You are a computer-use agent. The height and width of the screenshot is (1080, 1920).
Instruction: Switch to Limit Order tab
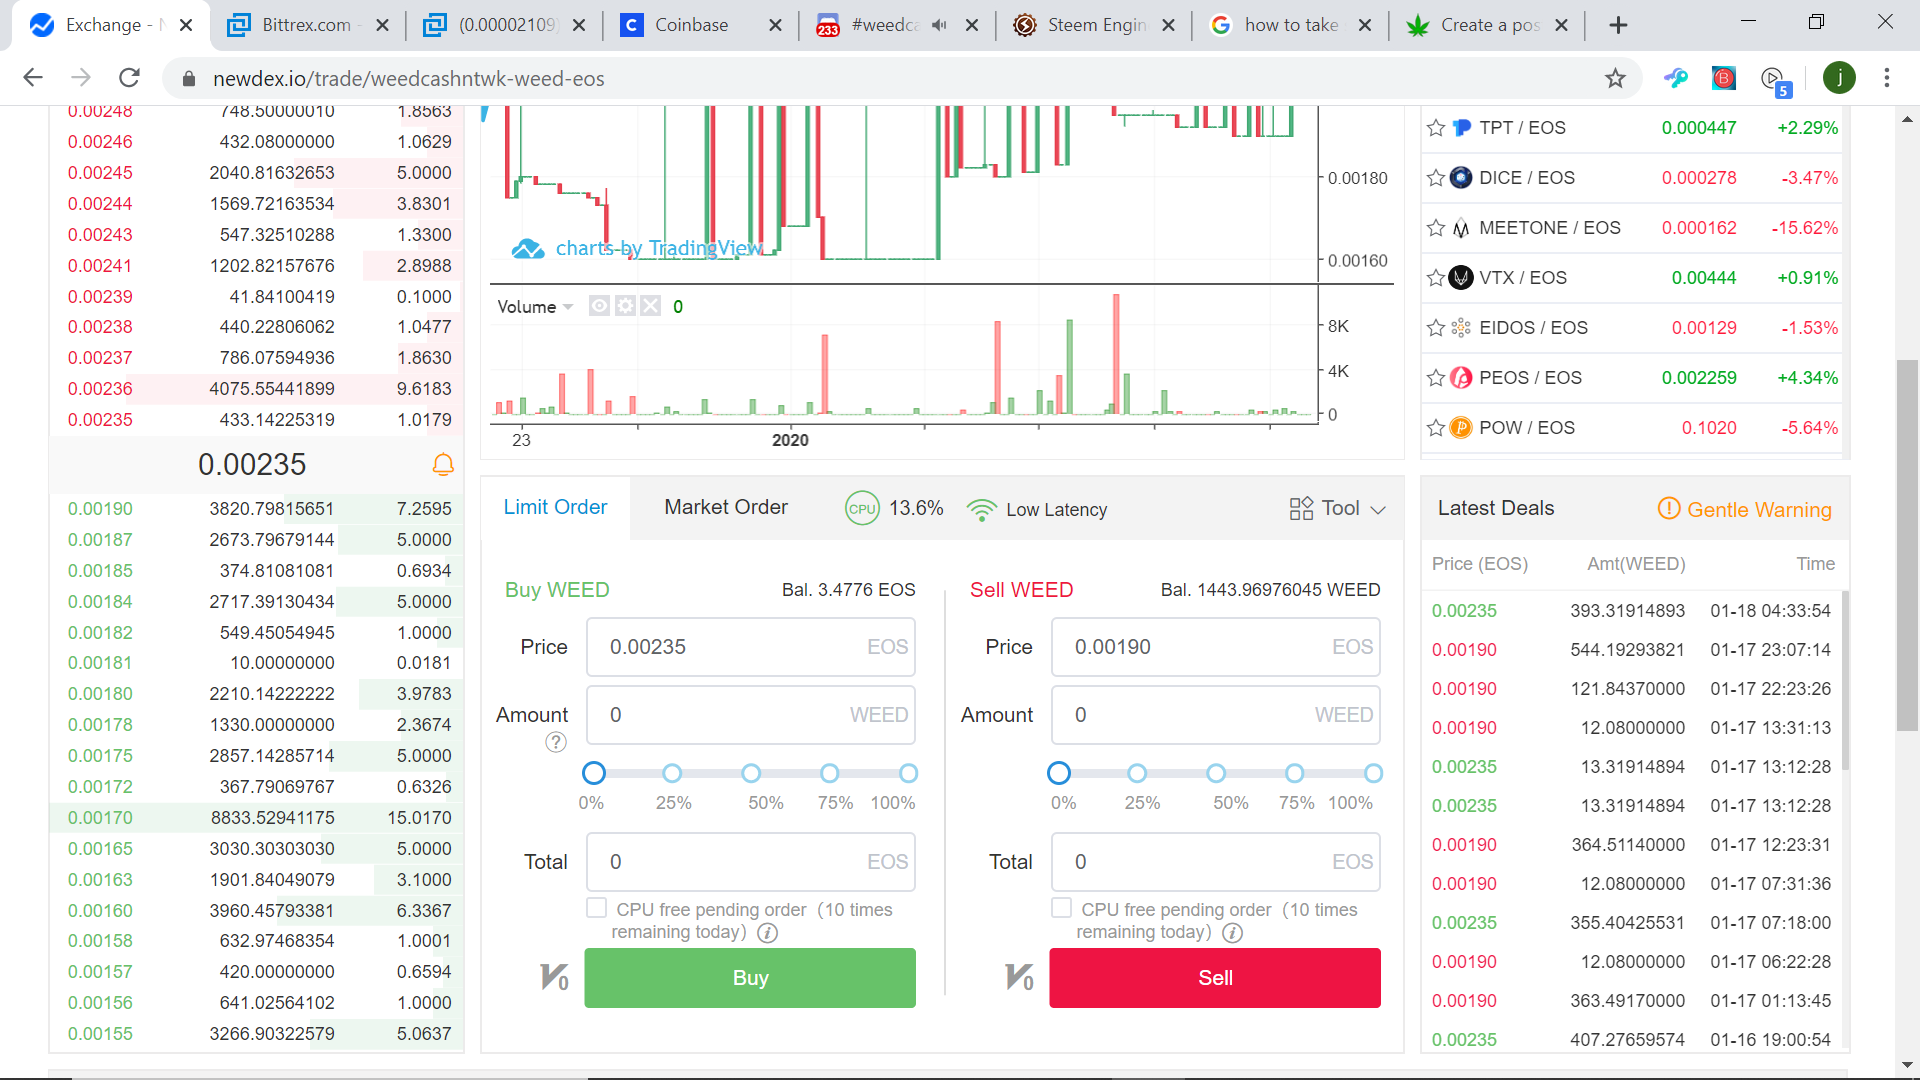[555, 508]
